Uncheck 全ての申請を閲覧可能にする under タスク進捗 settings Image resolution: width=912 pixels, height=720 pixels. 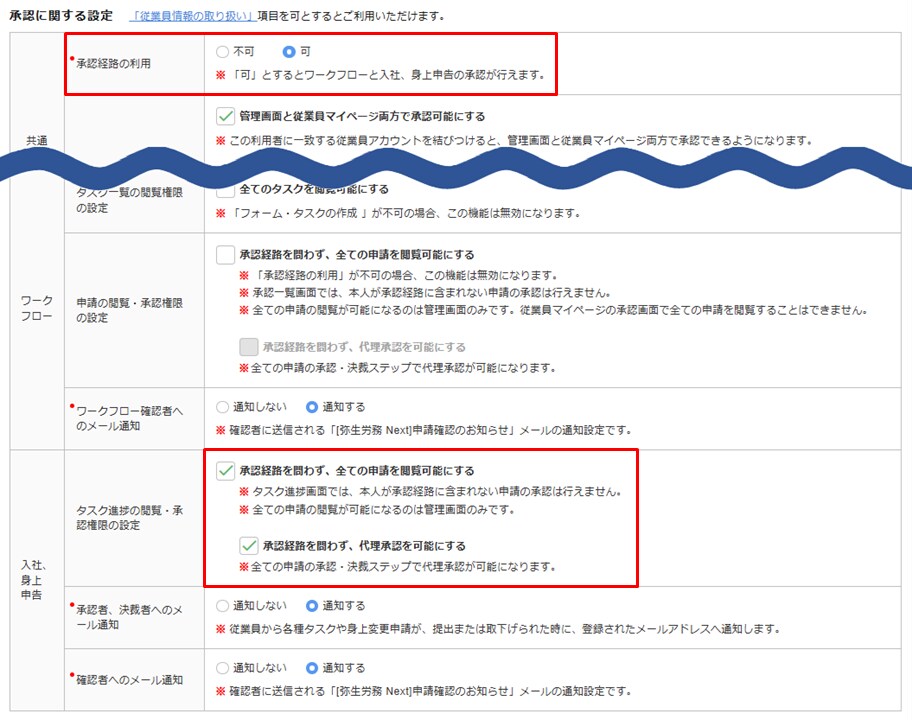click(x=225, y=470)
